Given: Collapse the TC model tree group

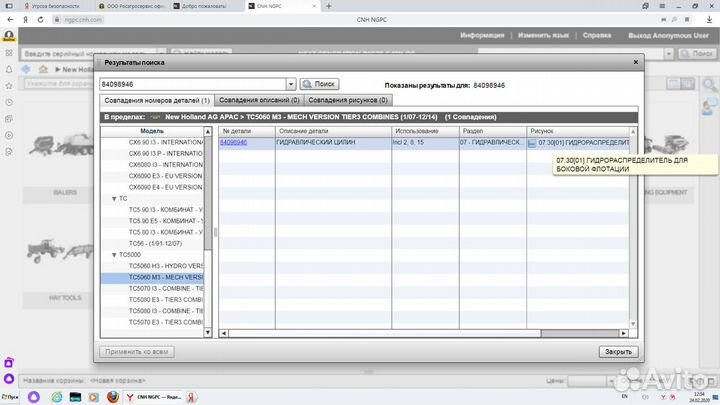Looking at the screenshot, I should point(113,199).
